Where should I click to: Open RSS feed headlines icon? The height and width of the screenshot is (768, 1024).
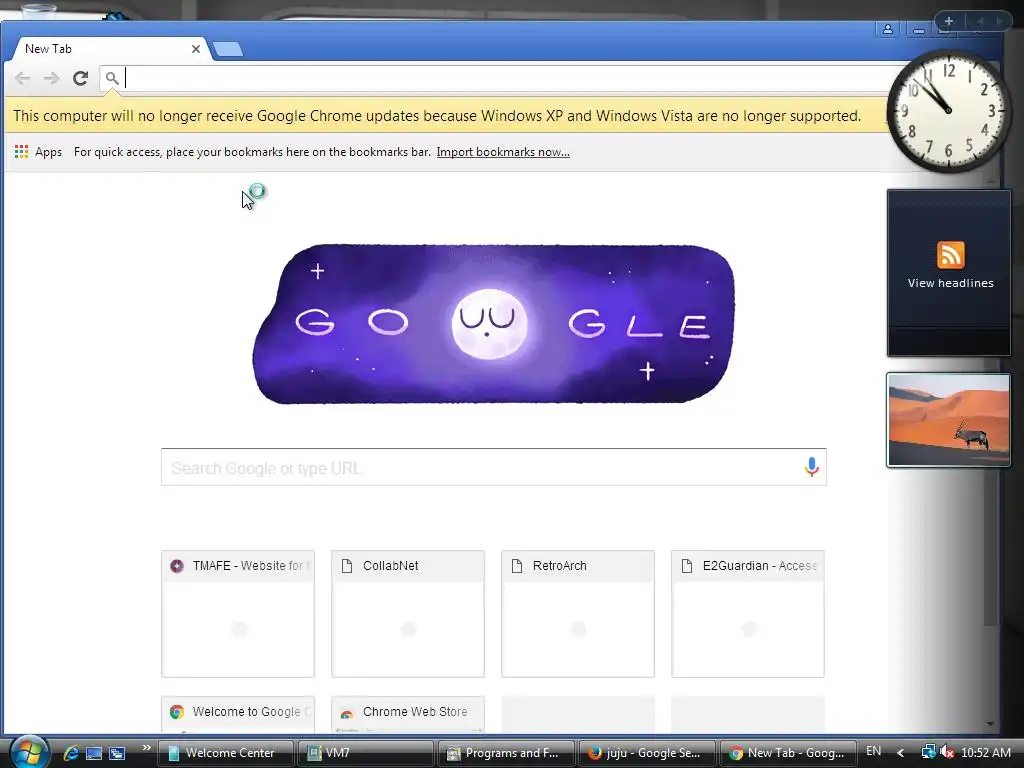(x=950, y=255)
